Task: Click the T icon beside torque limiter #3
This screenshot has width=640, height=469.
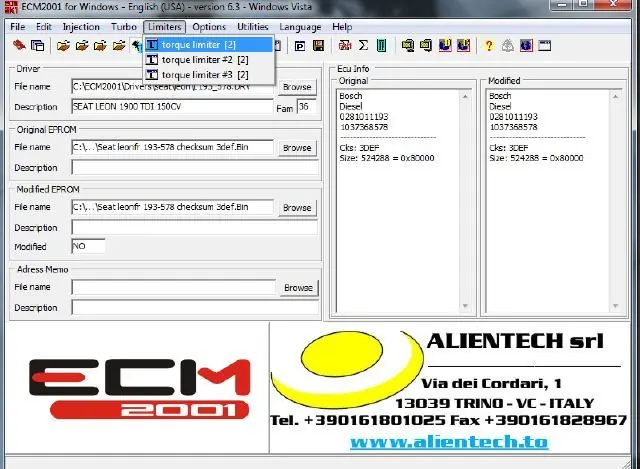Action: (x=151, y=75)
